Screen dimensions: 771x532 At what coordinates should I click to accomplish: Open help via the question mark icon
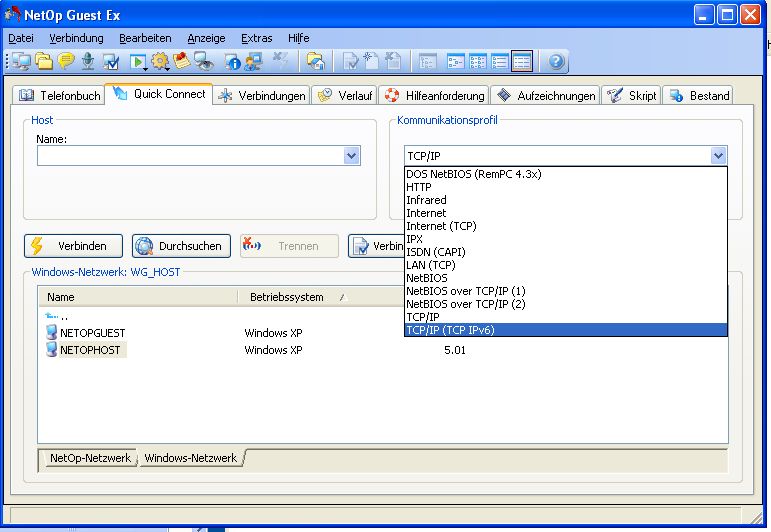pos(556,61)
